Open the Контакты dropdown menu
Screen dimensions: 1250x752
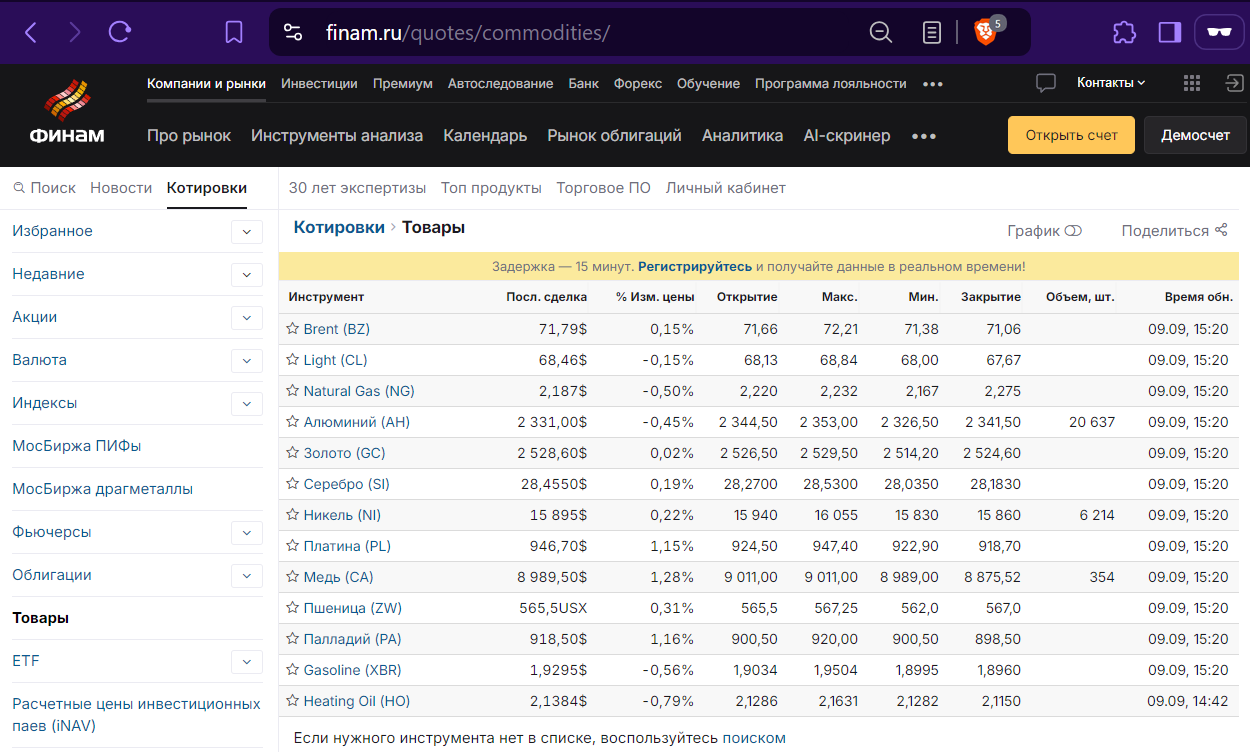pos(1111,83)
